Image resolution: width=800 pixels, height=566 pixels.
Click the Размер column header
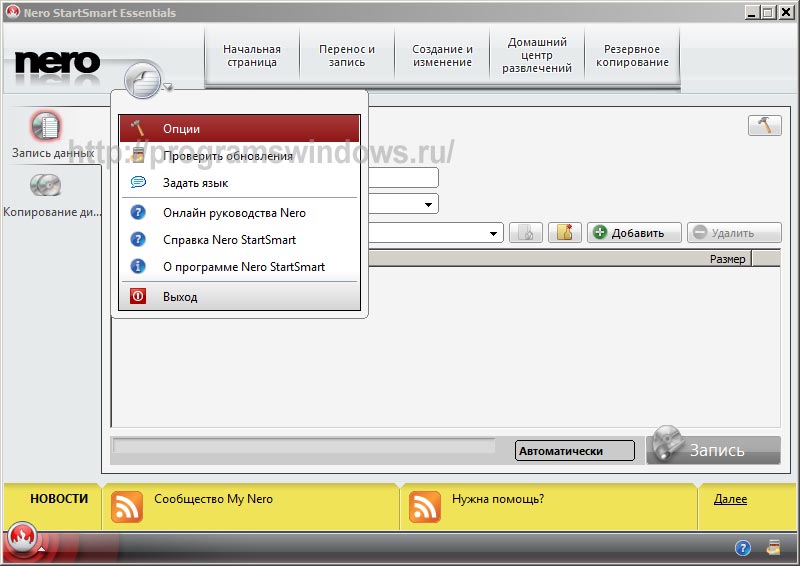[x=727, y=259]
